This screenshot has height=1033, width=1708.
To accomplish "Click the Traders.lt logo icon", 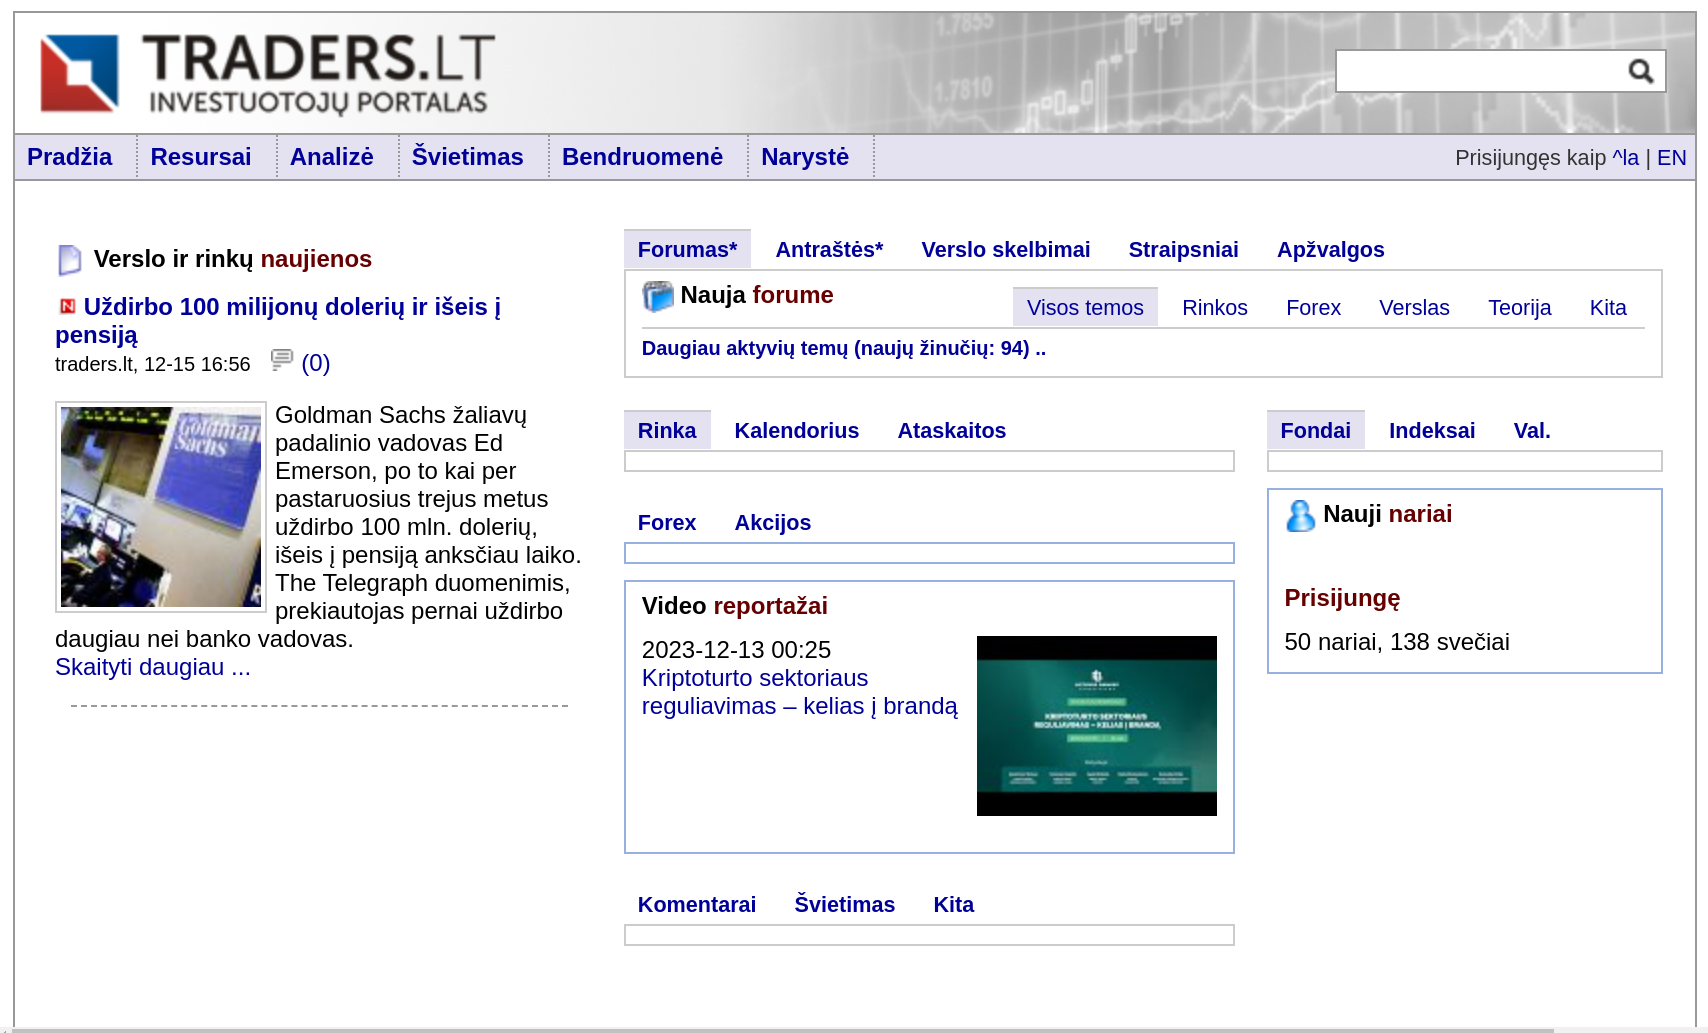I will click(x=79, y=73).
